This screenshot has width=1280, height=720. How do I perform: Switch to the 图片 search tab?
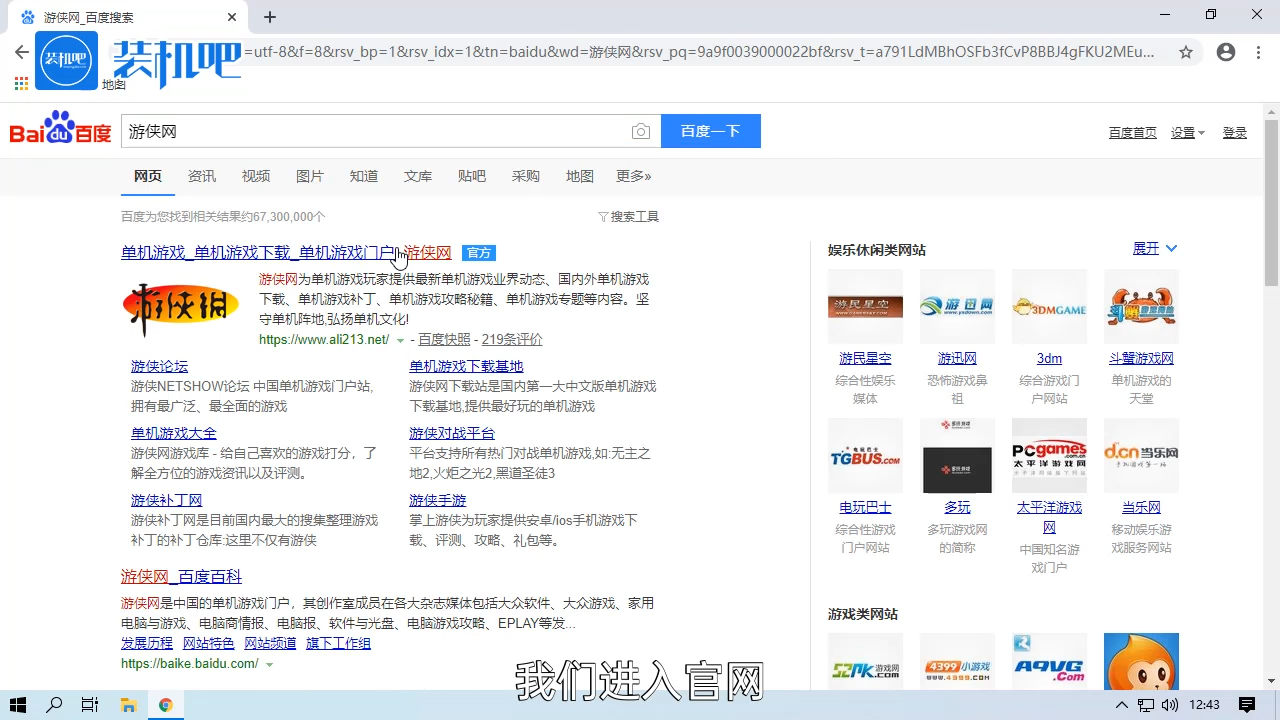(x=310, y=176)
